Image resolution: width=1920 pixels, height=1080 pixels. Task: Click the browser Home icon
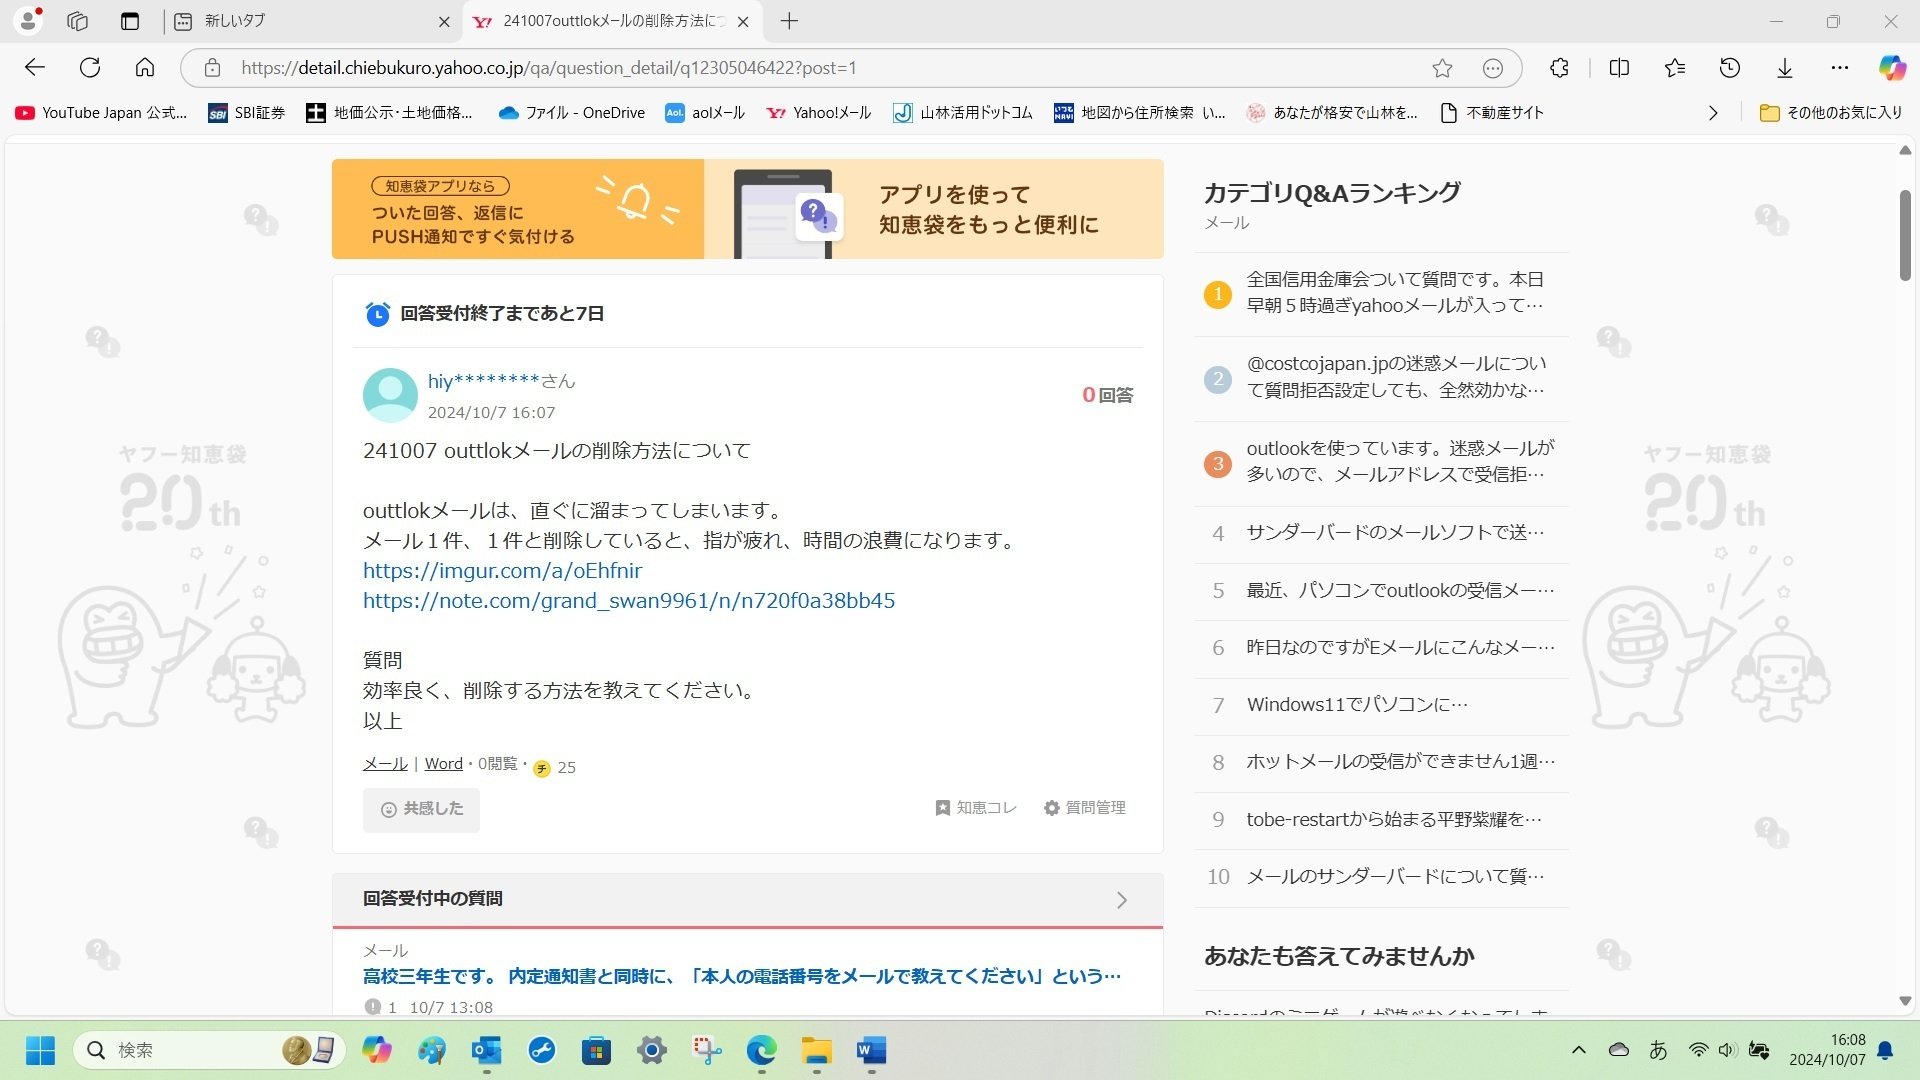(144, 68)
